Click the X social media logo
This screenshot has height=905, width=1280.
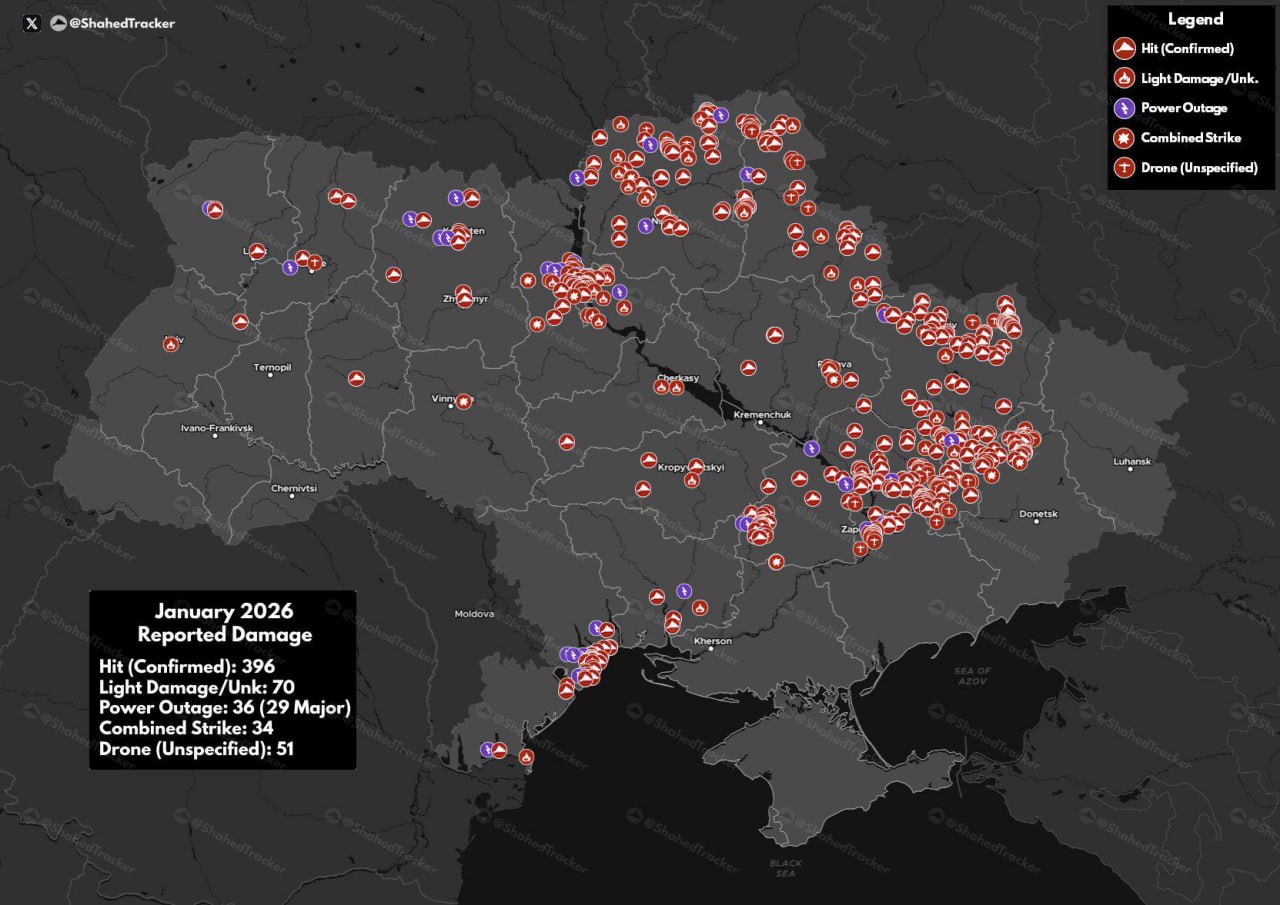31,23
